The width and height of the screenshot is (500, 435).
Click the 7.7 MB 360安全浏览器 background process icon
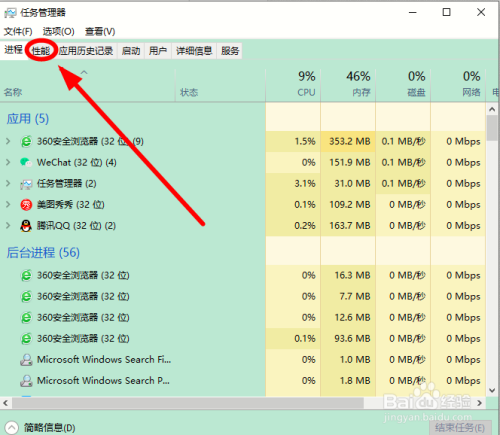pos(26,296)
